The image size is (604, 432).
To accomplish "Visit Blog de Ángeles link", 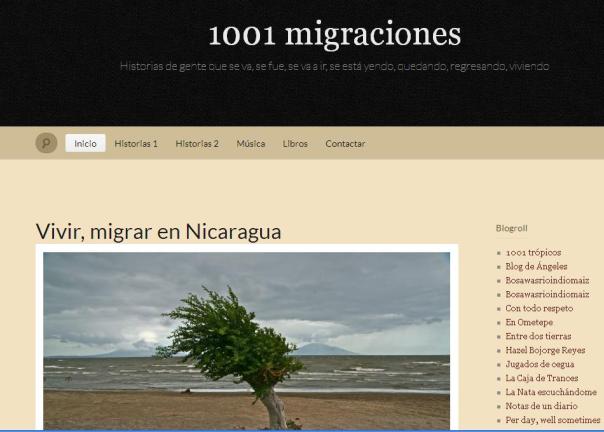I will click(x=536, y=266).
